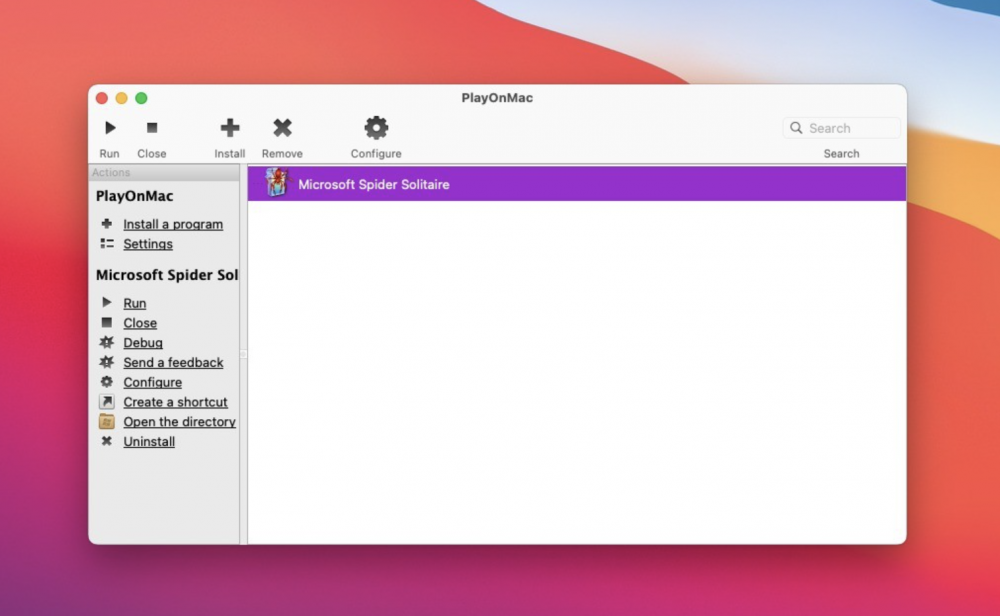The height and width of the screenshot is (616, 1000).
Task: Click the yellow minimize window button
Action: coord(121,98)
